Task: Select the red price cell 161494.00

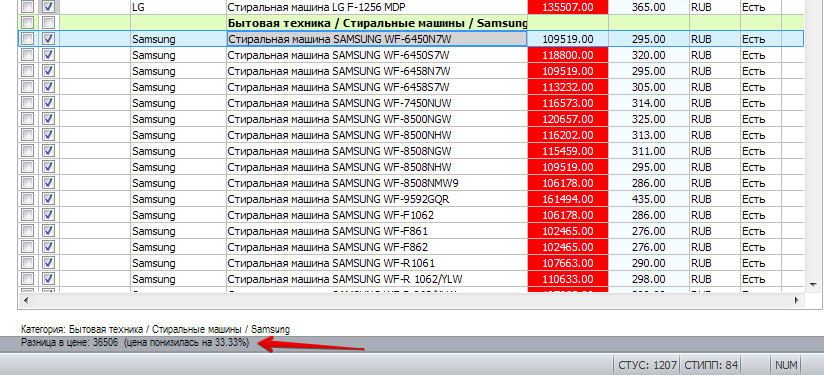Action: pos(568,199)
